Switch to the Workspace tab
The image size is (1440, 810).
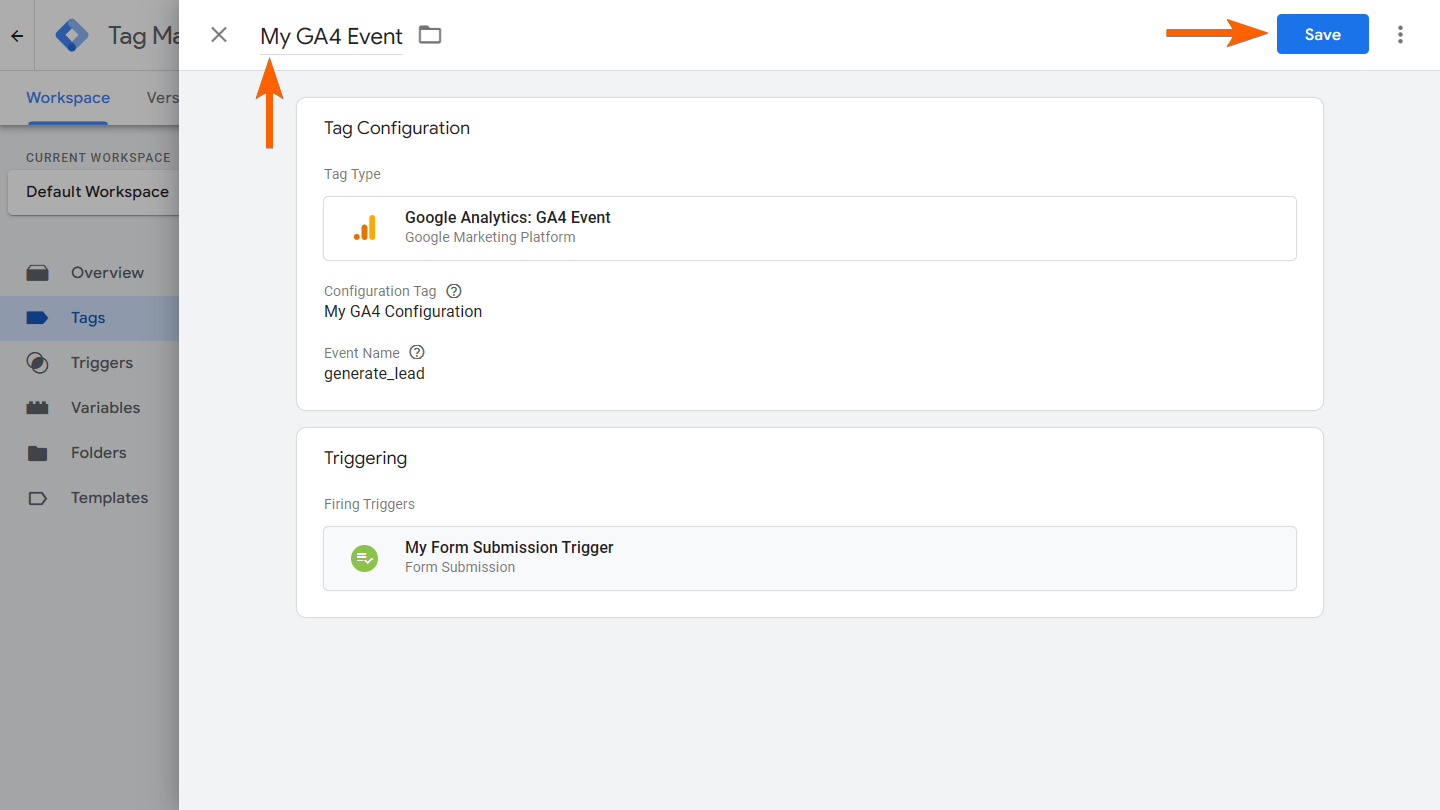pyautogui.click(x=68, y=98)
